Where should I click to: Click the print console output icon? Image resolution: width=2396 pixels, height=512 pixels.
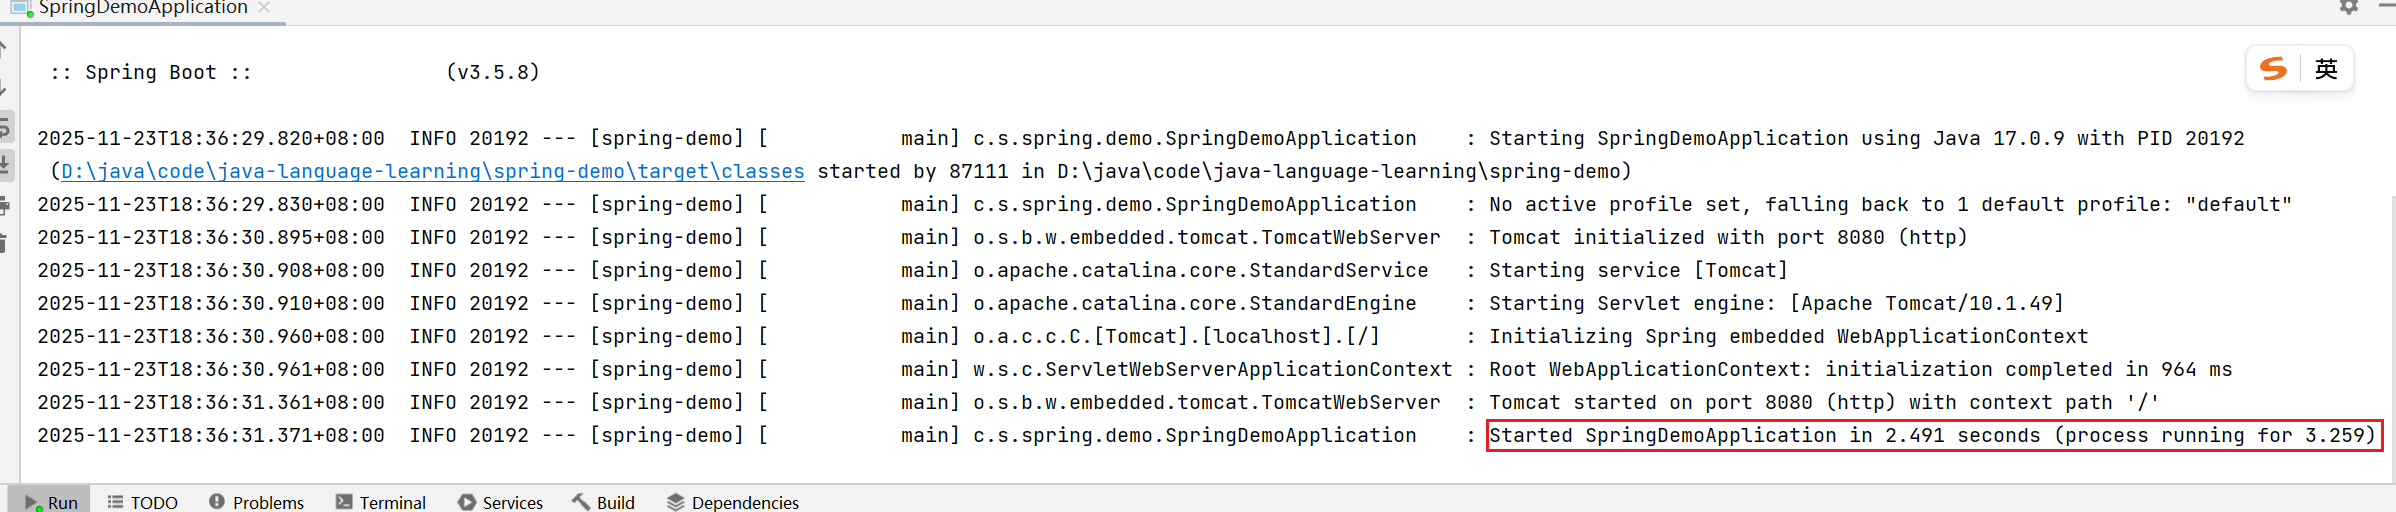tap(4, 205)
